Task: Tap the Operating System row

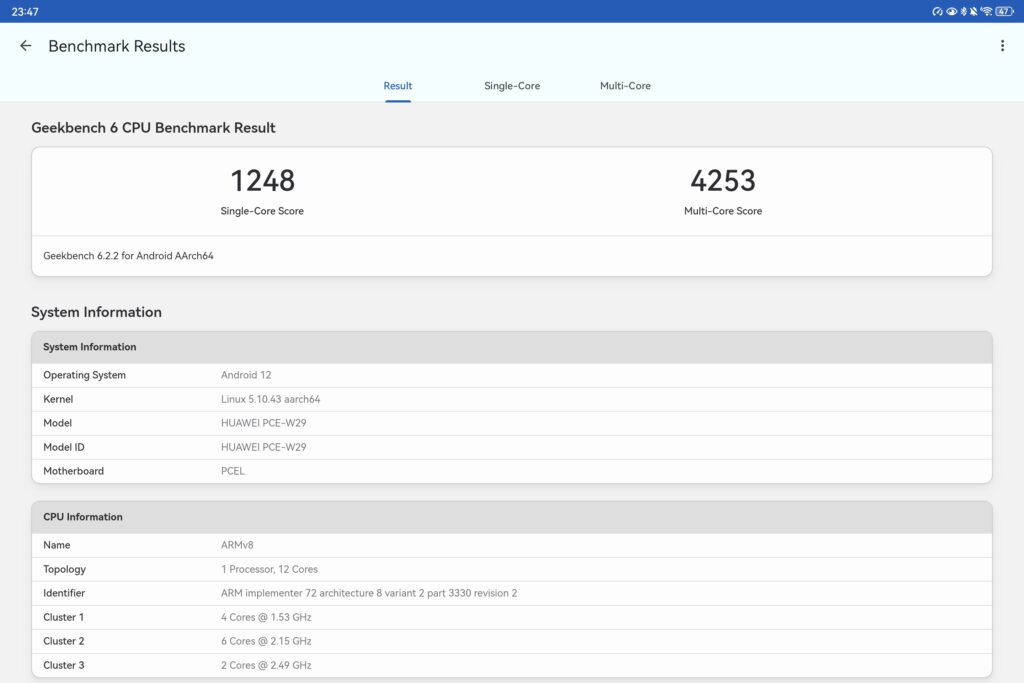Action: [511, 375]
